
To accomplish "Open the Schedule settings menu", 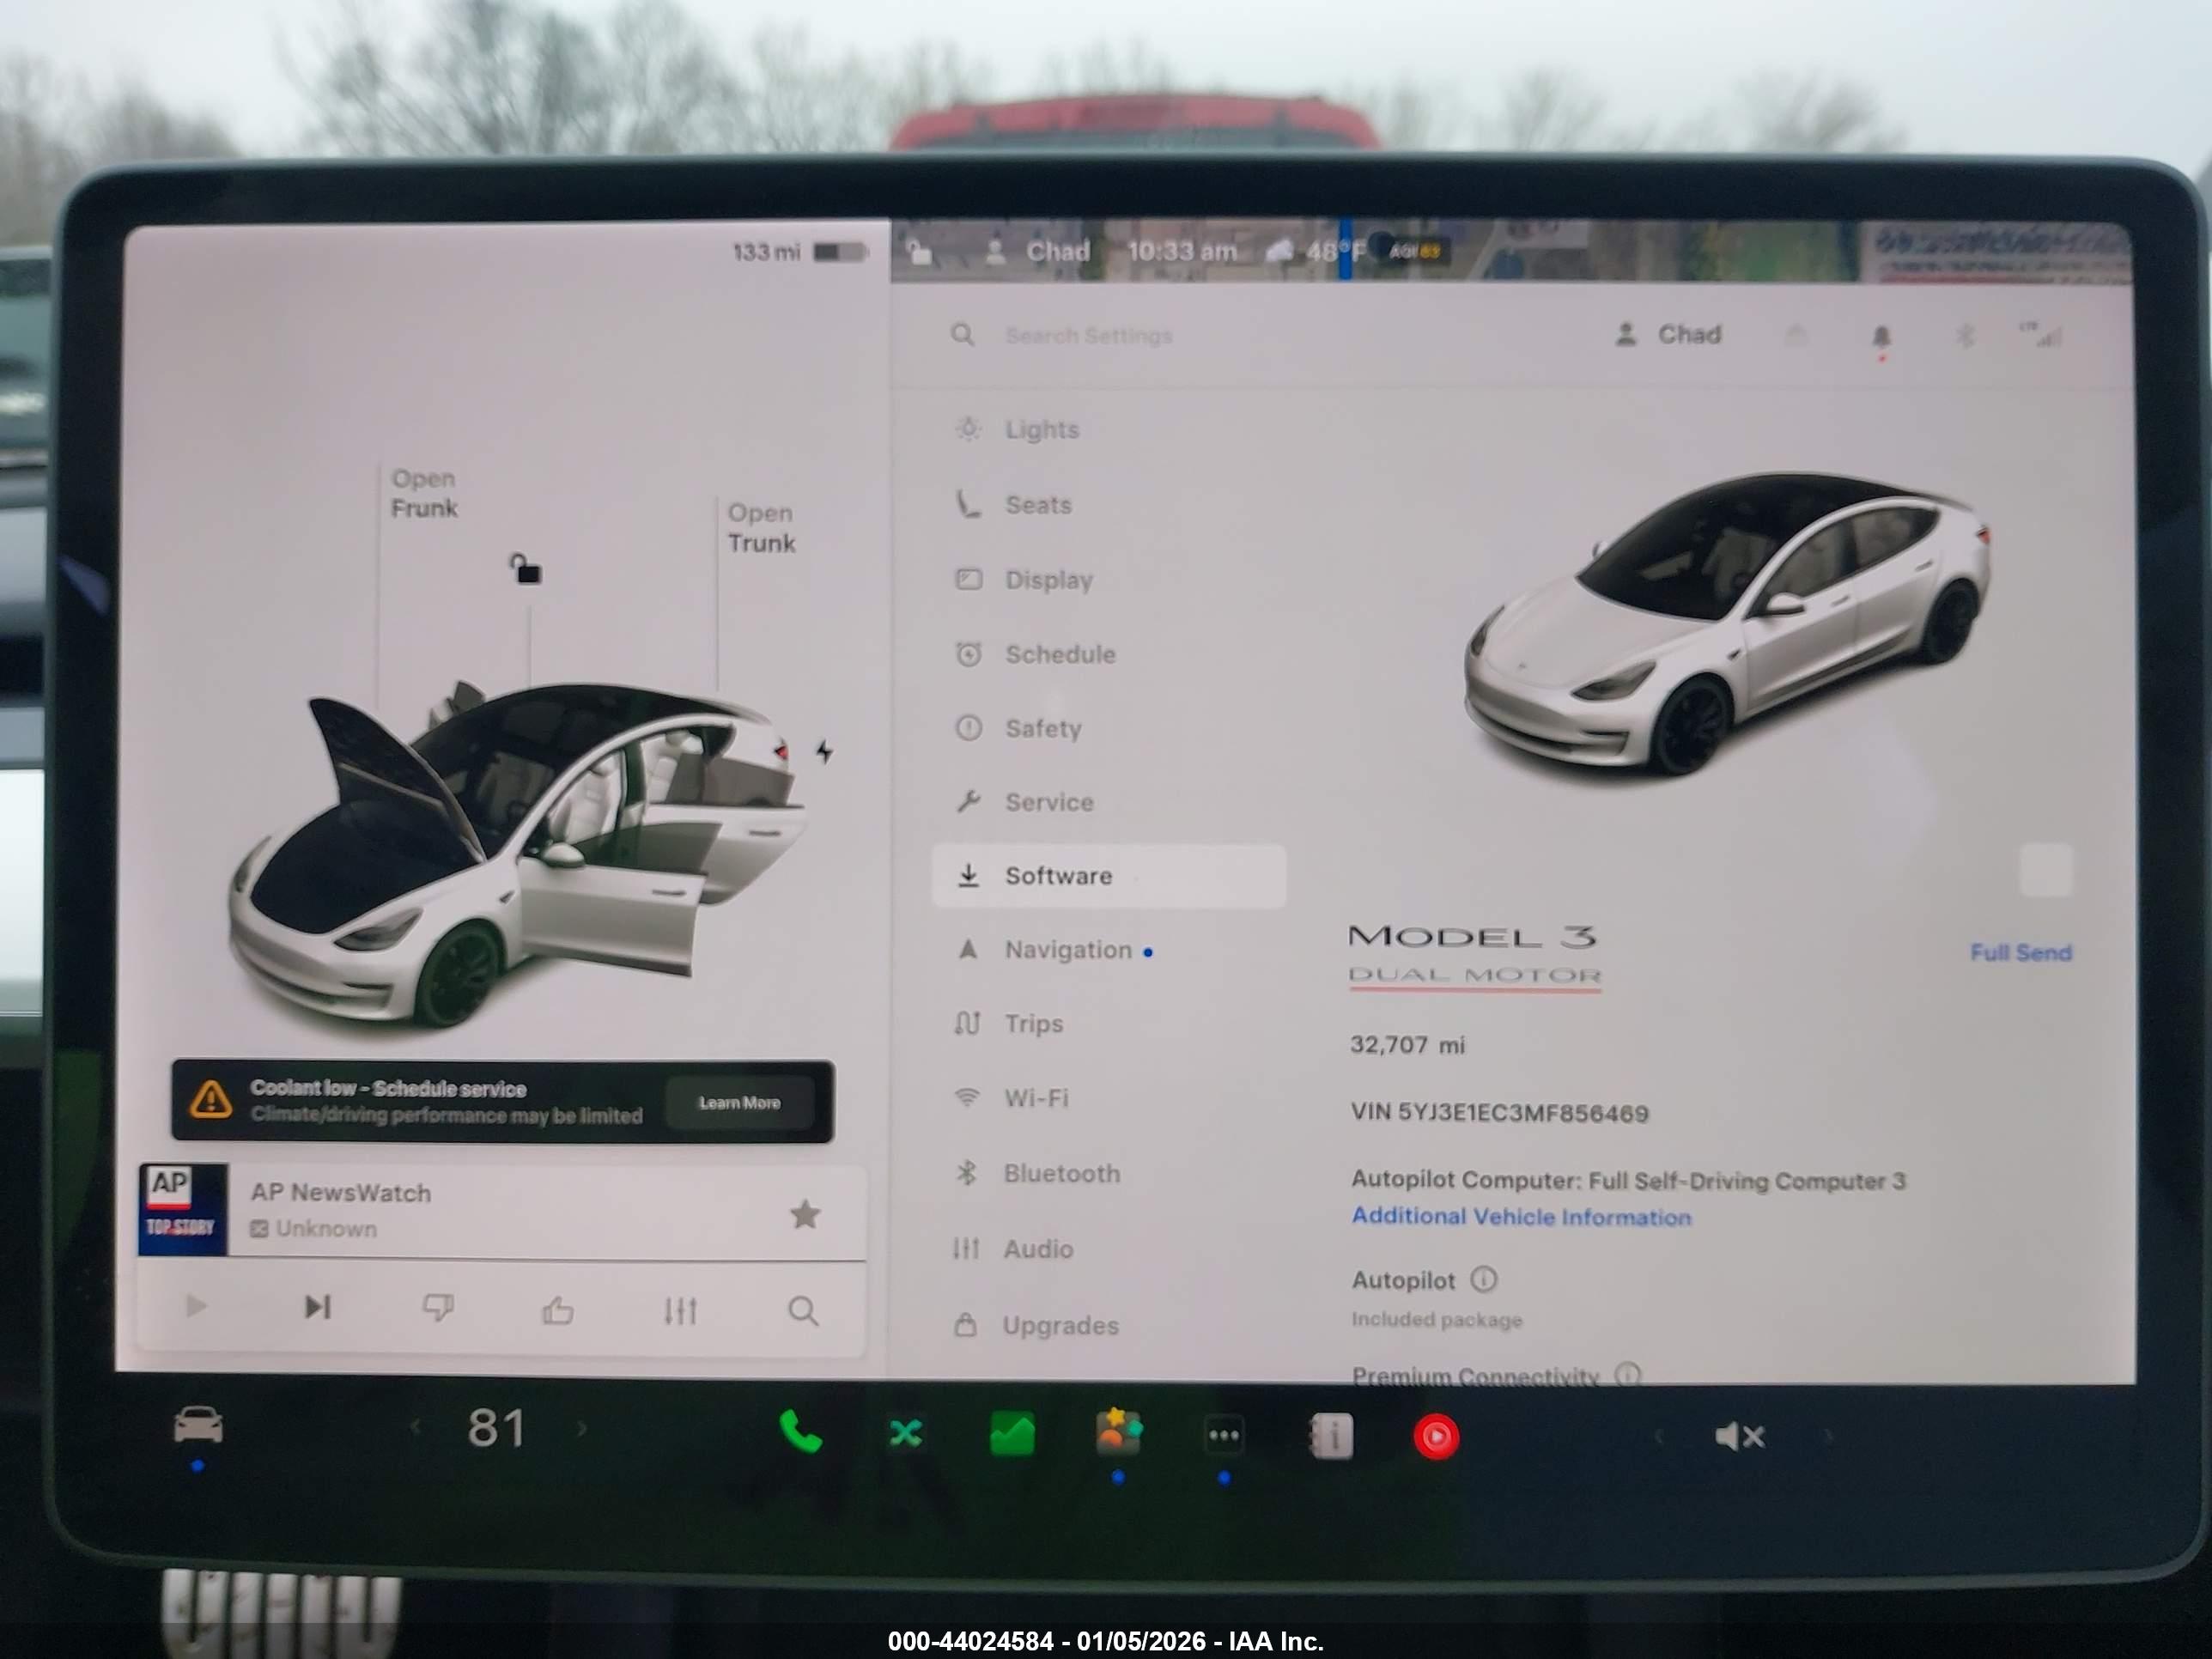I will tap(1058, 654).
